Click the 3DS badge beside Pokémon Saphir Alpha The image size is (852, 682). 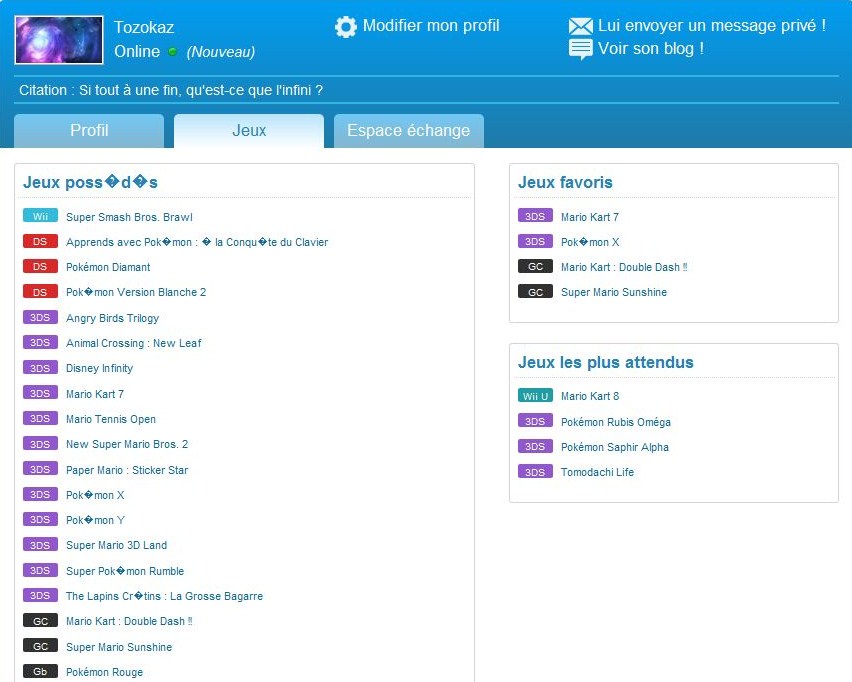(535, 446)
